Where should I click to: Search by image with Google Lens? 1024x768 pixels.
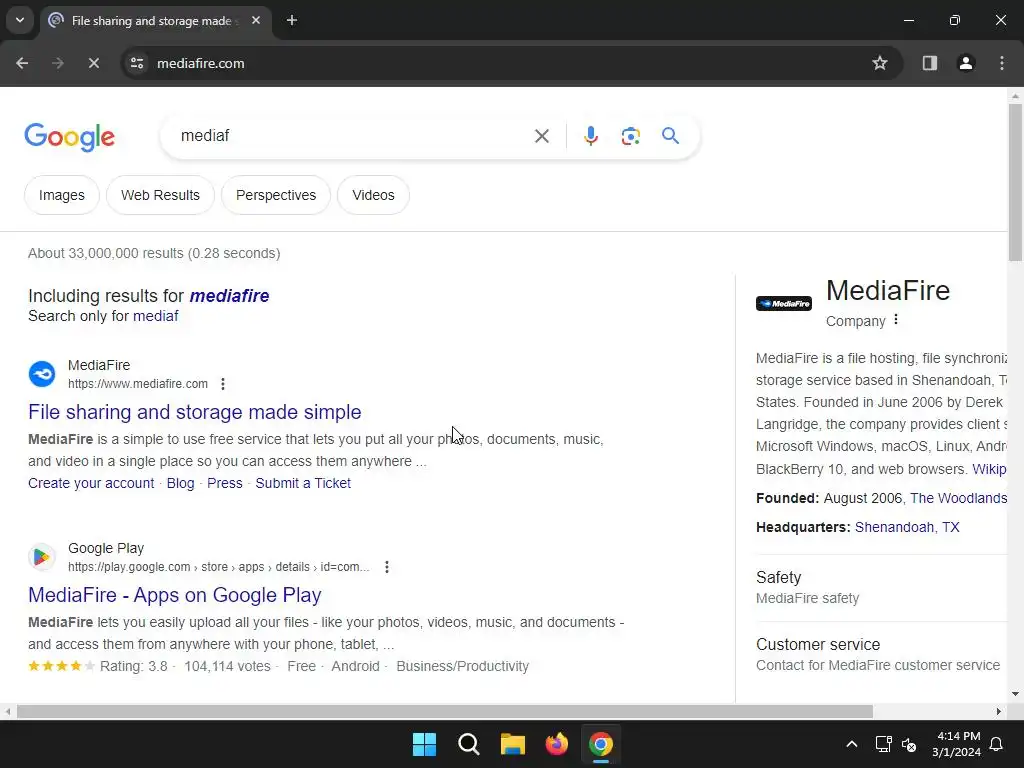(x=630, y=136)
